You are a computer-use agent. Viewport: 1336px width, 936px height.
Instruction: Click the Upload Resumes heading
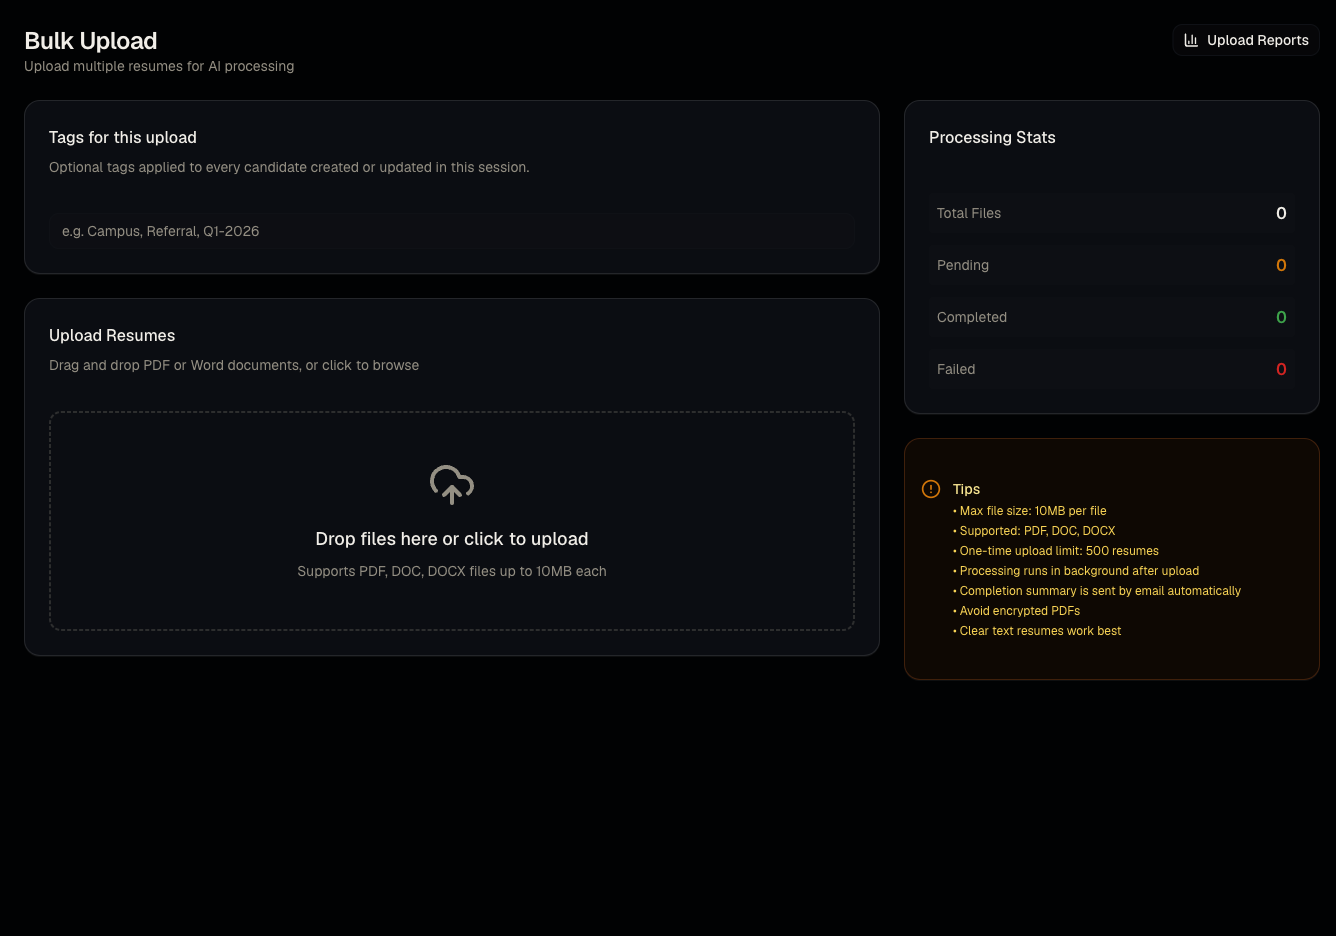pos(112,335)
